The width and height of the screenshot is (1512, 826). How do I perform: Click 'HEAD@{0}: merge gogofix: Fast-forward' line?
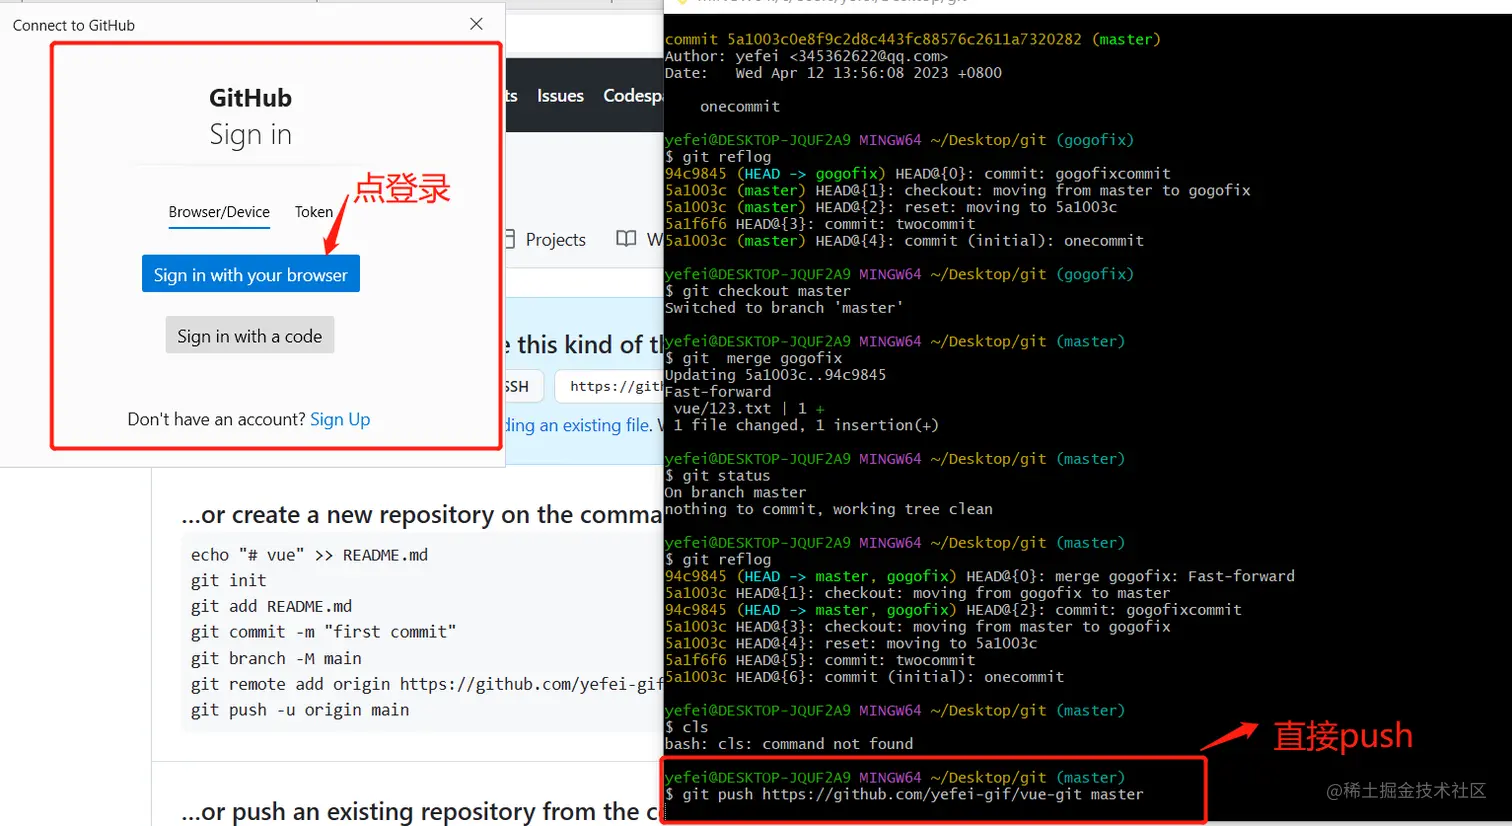point(980,576)
